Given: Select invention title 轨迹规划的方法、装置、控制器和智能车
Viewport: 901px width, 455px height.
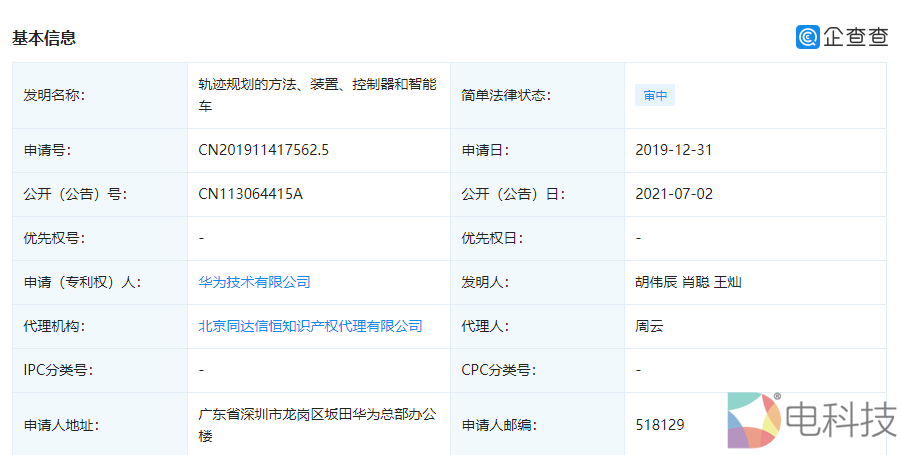Looking at the screenshot, I should [317, 95].
